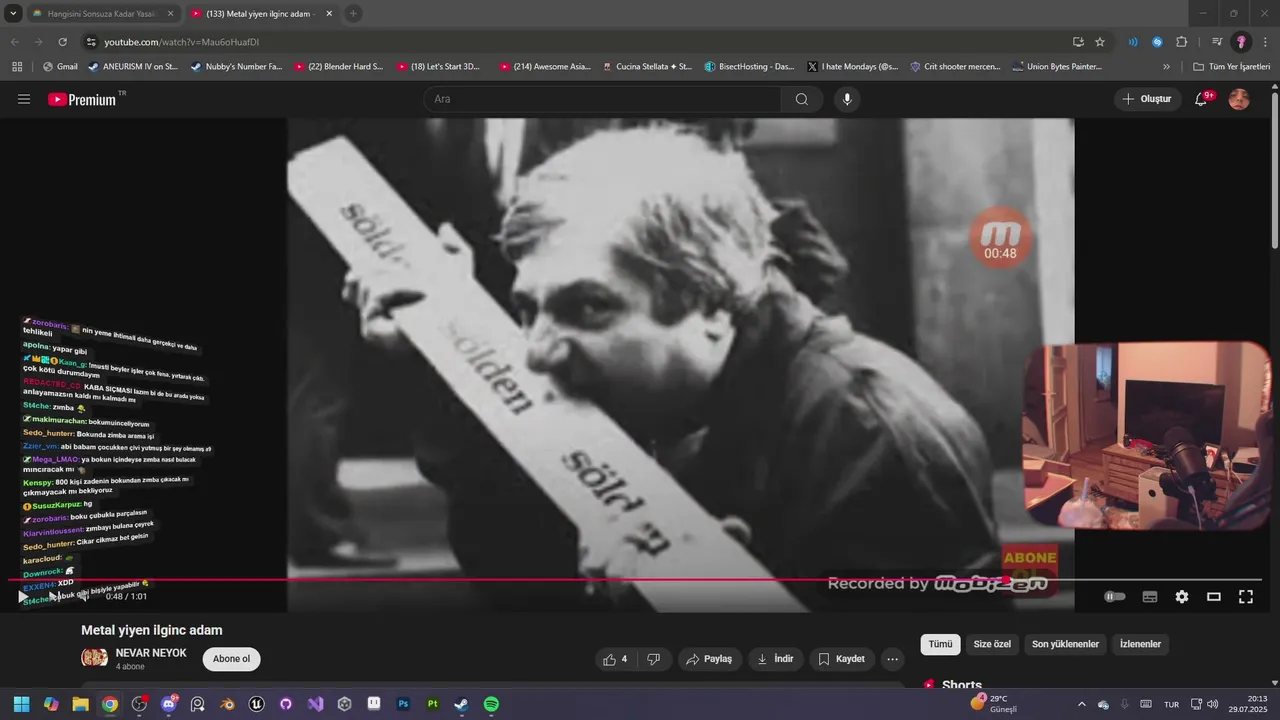Open the Chrome apps grid shortcut
The width and height of the screenshot is (1280, 720).
click(17, 67)
